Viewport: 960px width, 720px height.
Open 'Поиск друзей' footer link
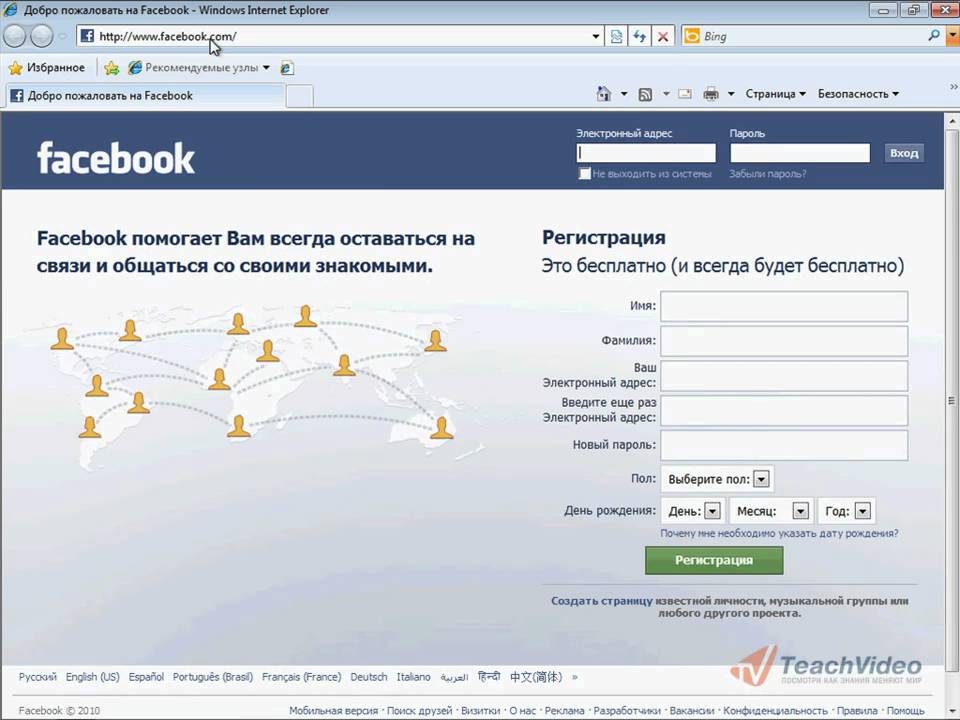[x=419, y=710]
